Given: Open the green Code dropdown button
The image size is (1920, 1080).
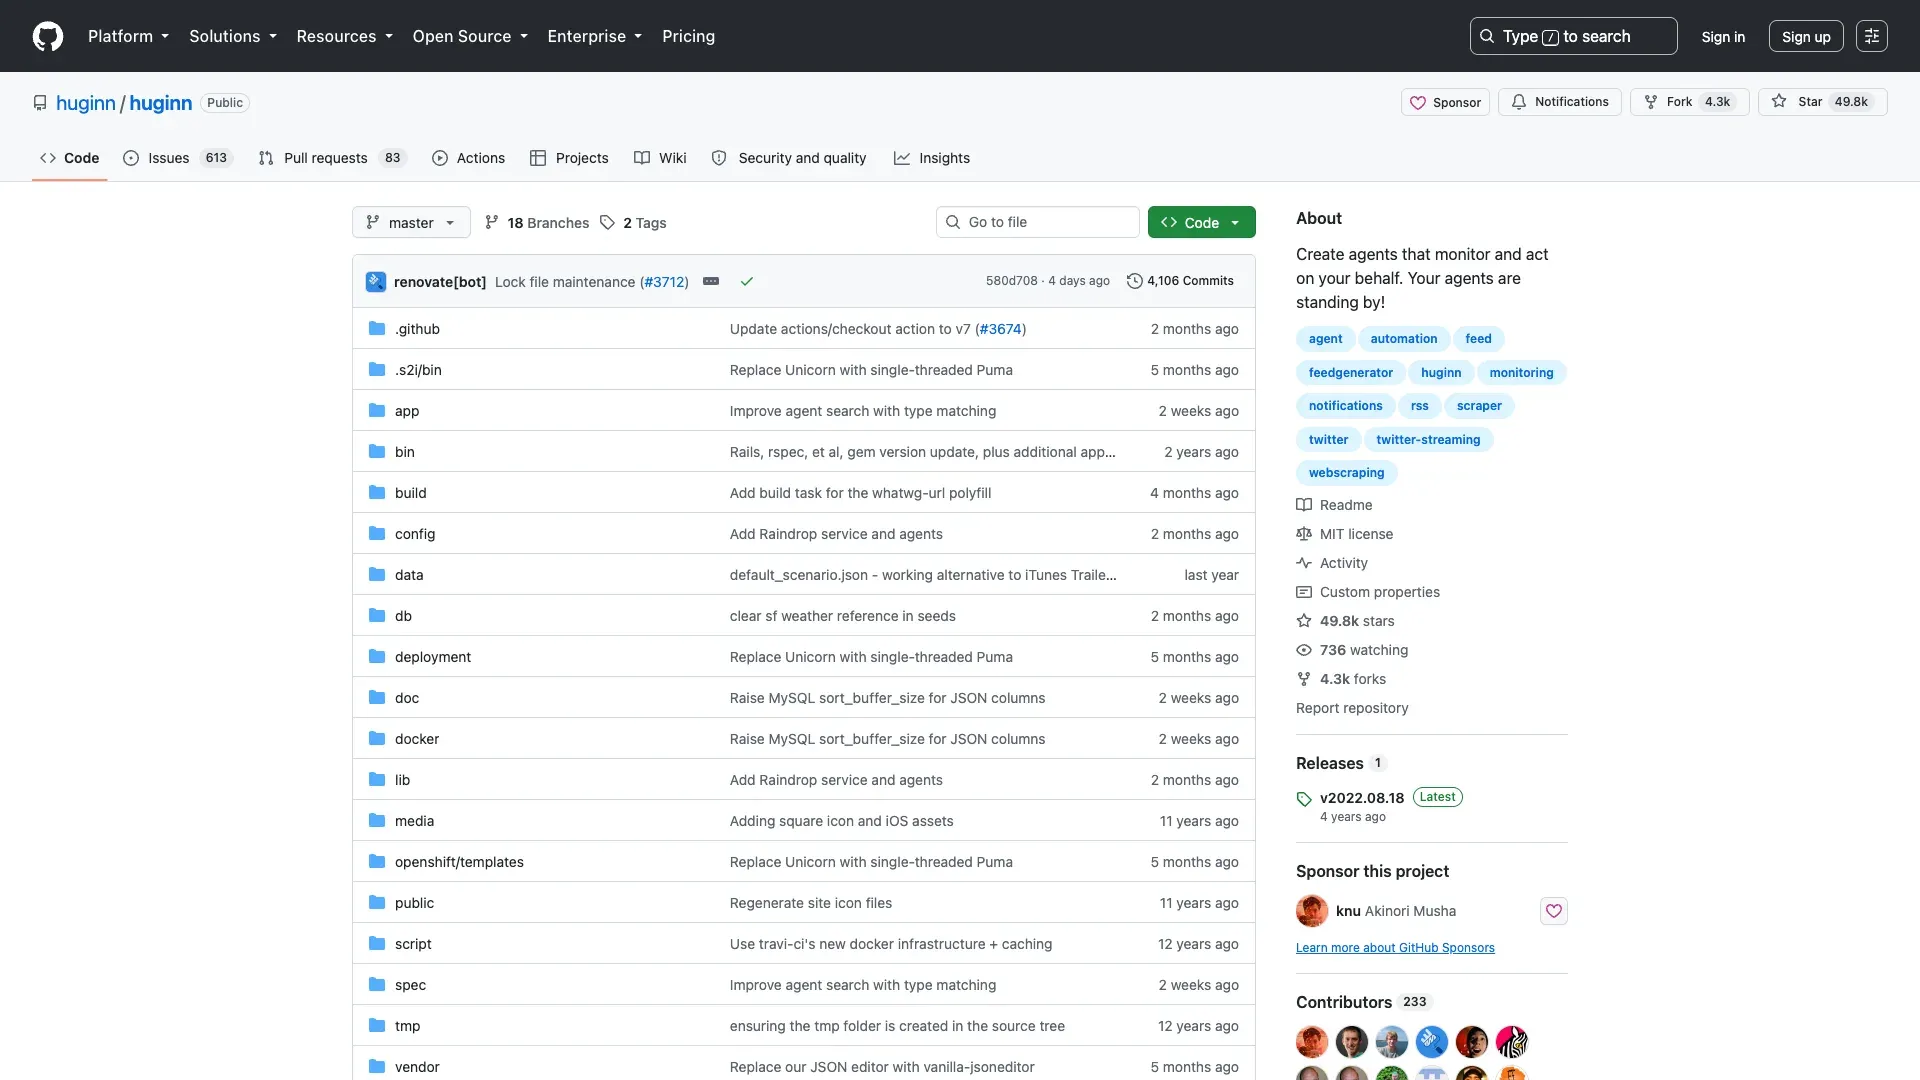Looking at the screenshot, I should (1201, 222).
